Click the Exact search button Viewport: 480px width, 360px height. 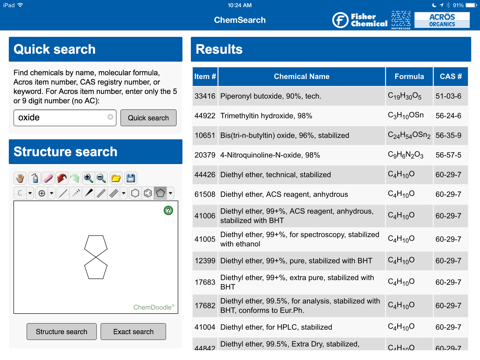click(x=133, y=332)
